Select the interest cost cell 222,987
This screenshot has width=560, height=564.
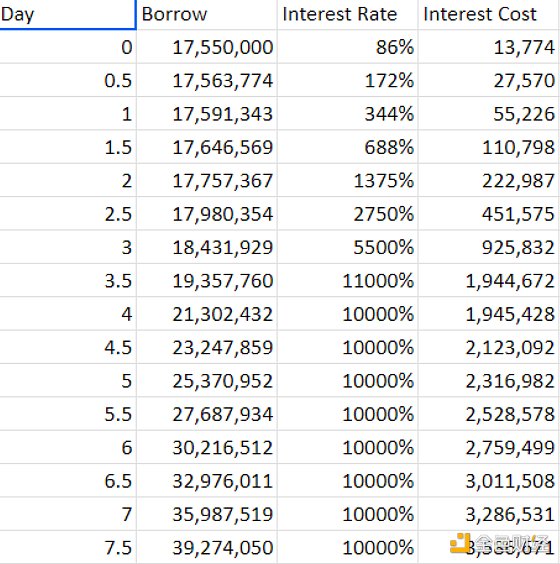[x=488, y=181]
